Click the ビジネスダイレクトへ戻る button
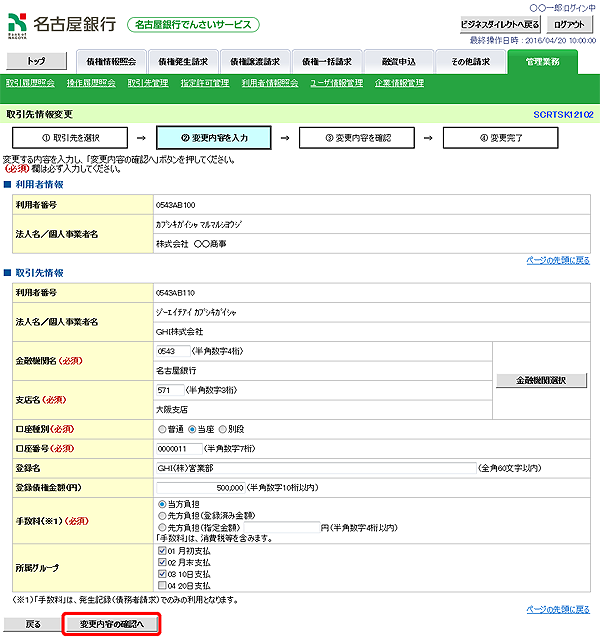The width and height of the screenshot is (600, 638). [x=500, y=24]
